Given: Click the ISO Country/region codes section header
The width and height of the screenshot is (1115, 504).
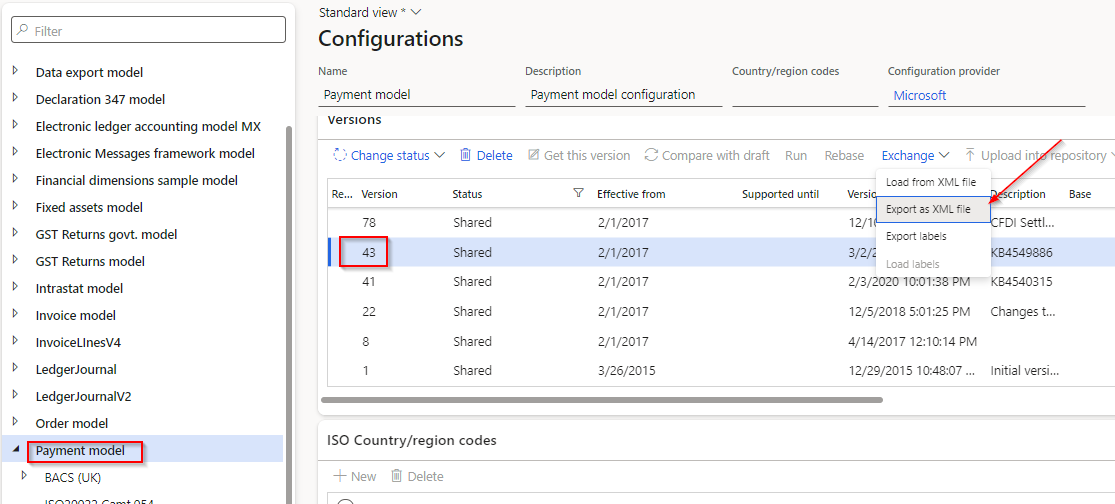Looking at the screenshot, I should pyautogui.click(x=411, y=440).
